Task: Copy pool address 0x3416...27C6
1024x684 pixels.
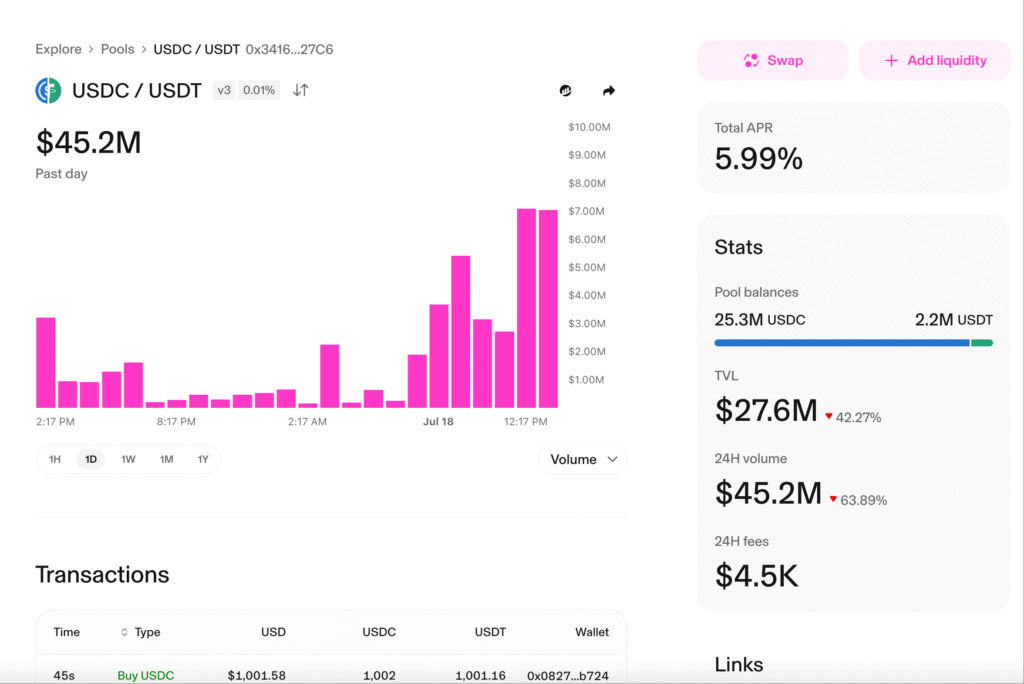Action: [x=289, y=49]
